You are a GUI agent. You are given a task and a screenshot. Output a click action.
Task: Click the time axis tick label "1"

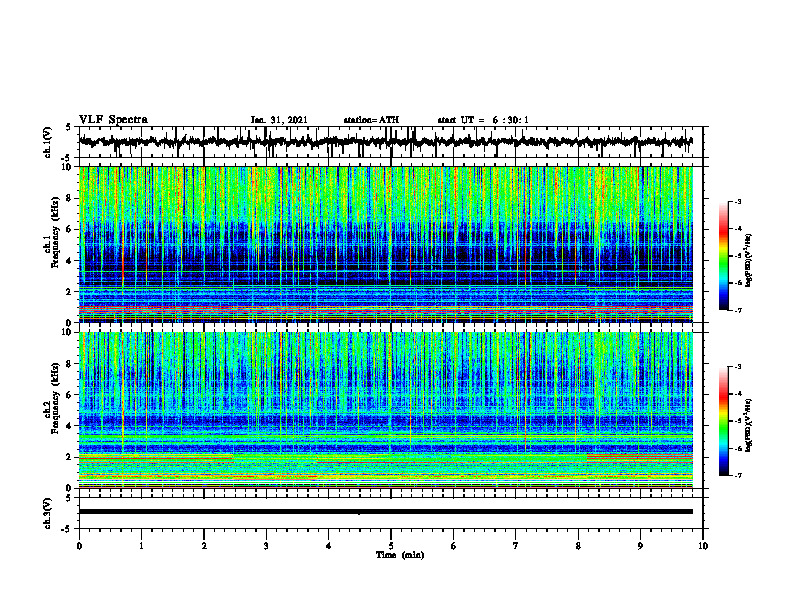(141, 546)
